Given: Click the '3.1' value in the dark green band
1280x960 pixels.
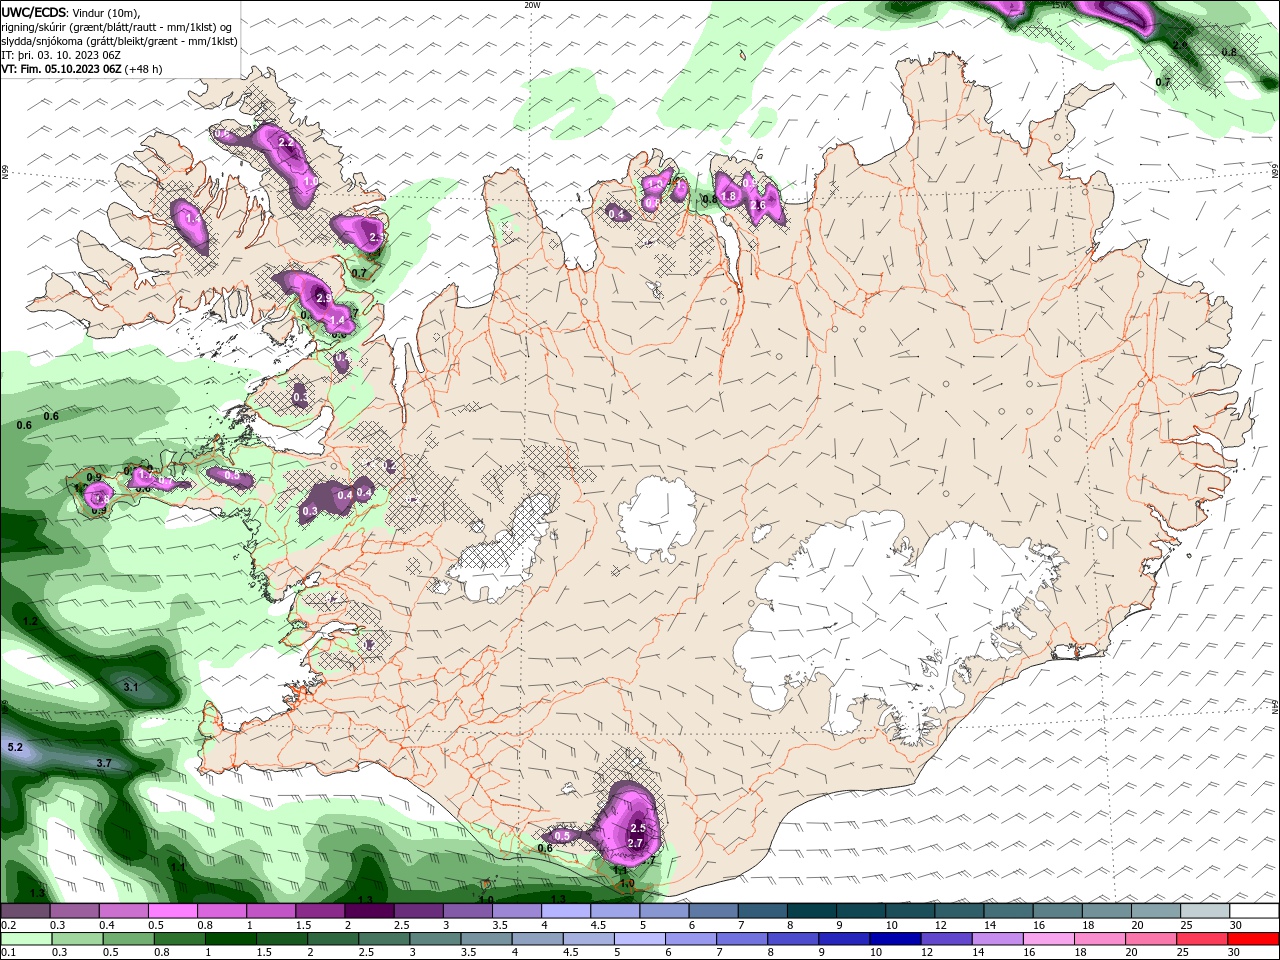Looking at the screenshot, I should (x=131, y=687).
